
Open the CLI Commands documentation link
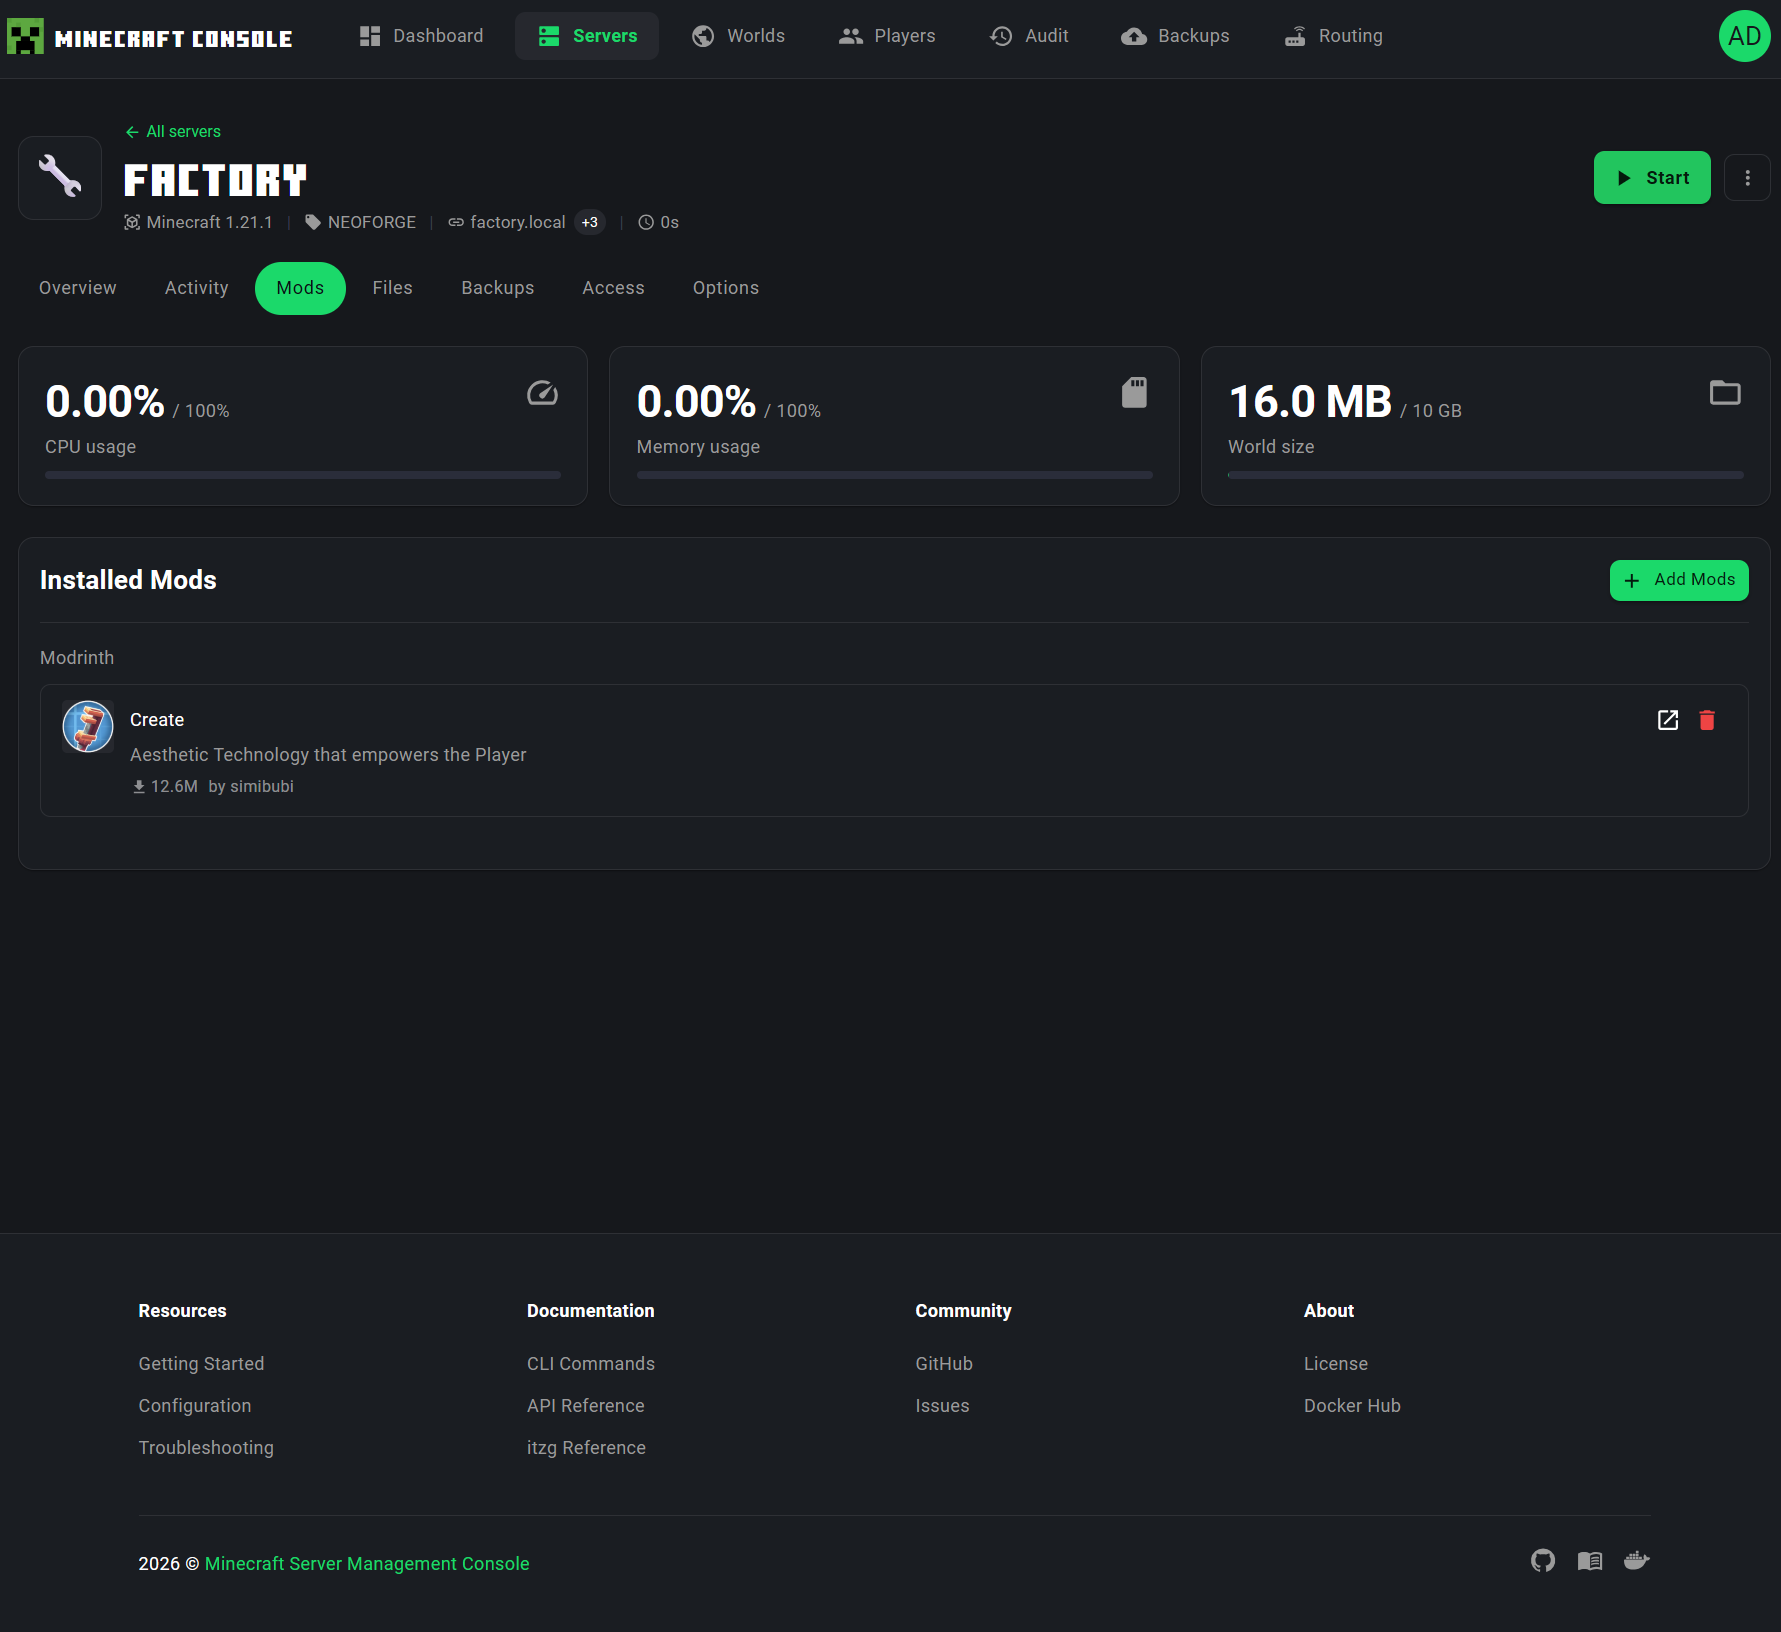click(x=591, y=1364)
